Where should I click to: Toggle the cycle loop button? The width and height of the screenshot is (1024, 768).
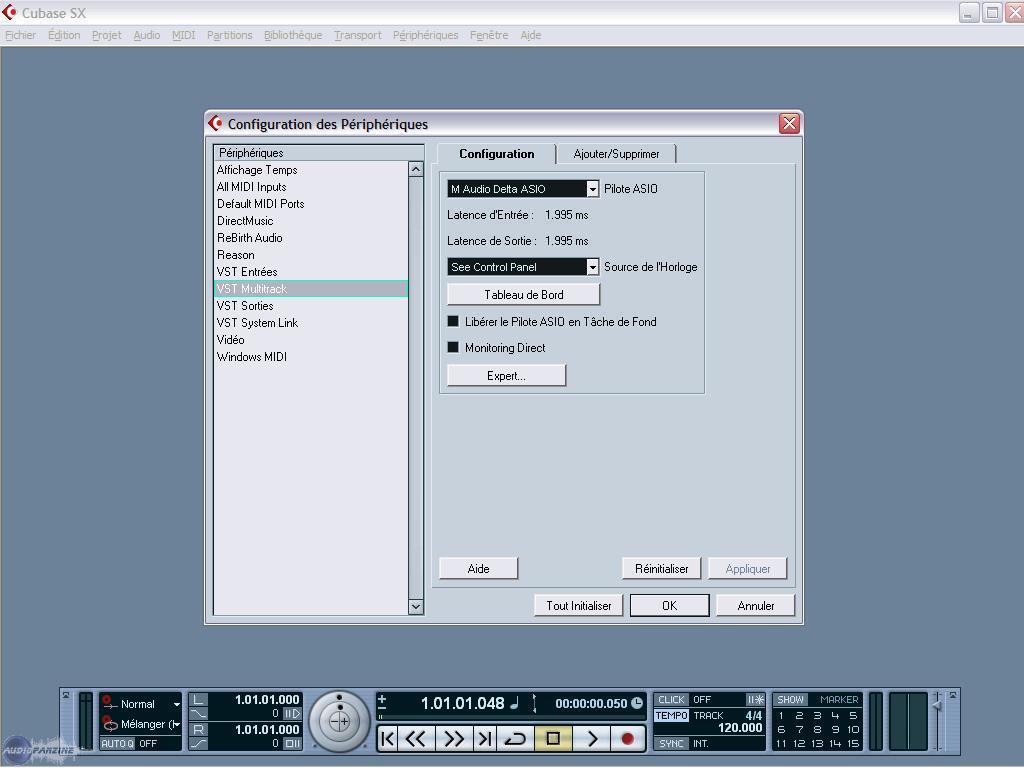(516, 739)
